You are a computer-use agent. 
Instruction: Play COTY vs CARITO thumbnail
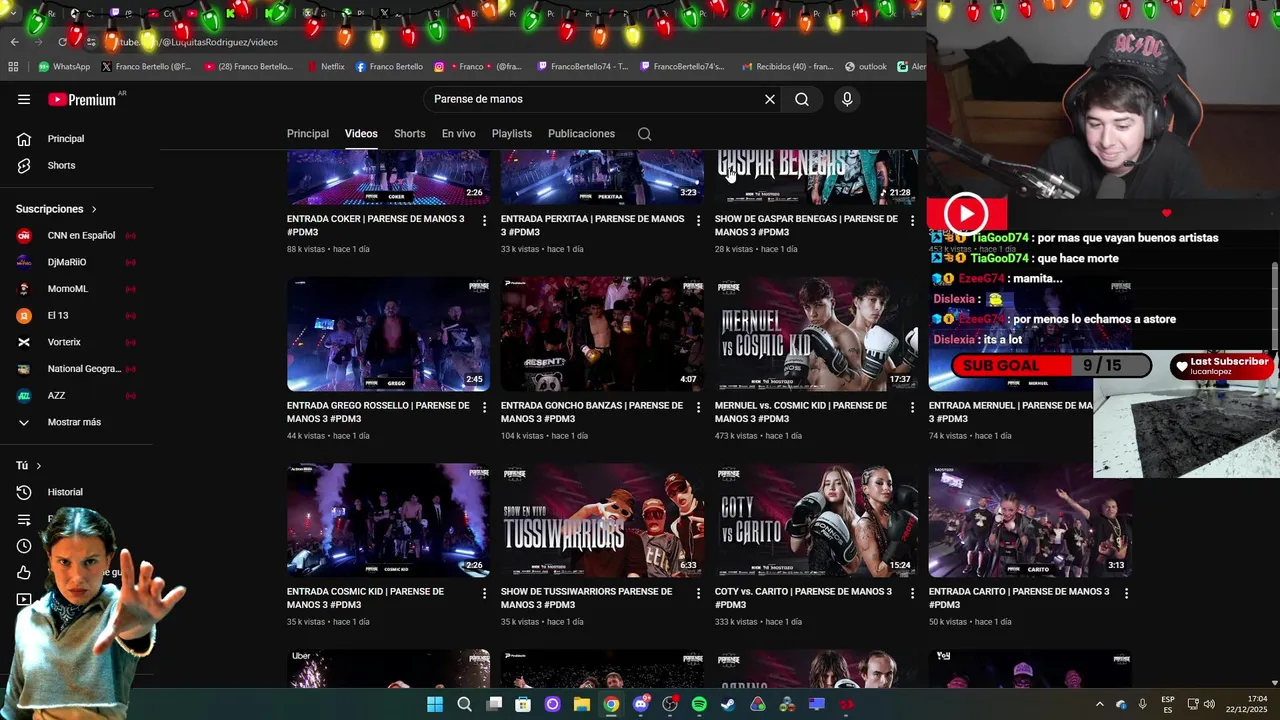pyautogui.click(x=816, y=520)
